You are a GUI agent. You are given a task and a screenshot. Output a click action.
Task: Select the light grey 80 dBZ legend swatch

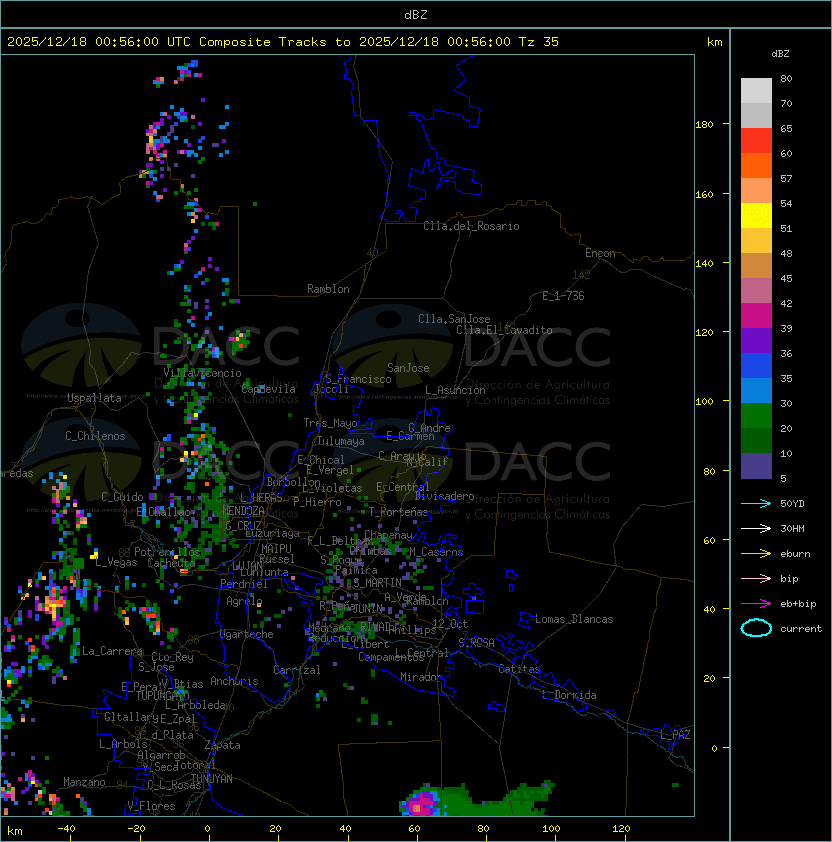coord(756,90)
